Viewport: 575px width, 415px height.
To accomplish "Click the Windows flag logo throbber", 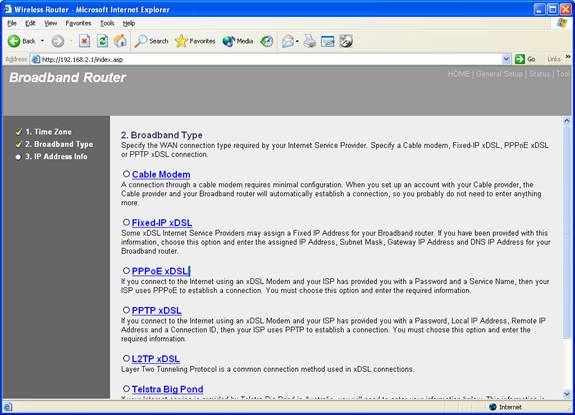I will pyautogui.click(x=561, y=23).
